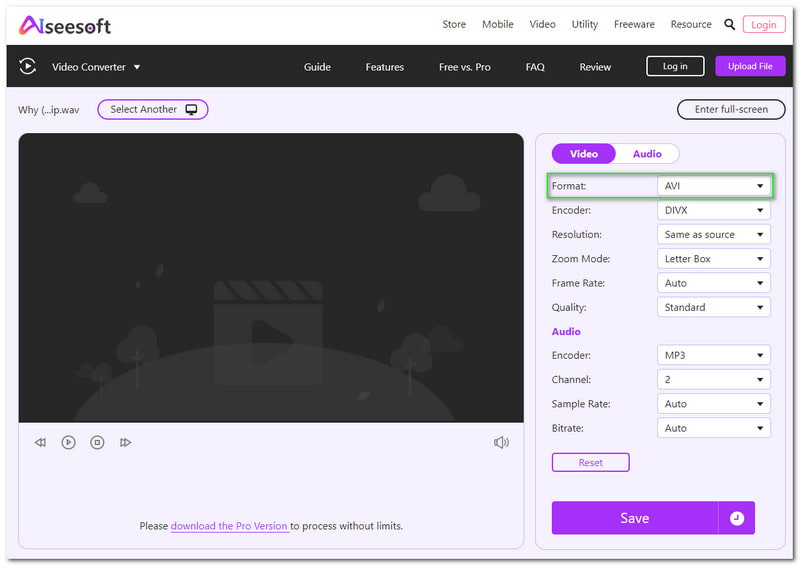The width and height of the screenshot is (800, 566).
Task: Expand the Zoom Mode Letter Box dropdown
Action: [x=713, y=259]
